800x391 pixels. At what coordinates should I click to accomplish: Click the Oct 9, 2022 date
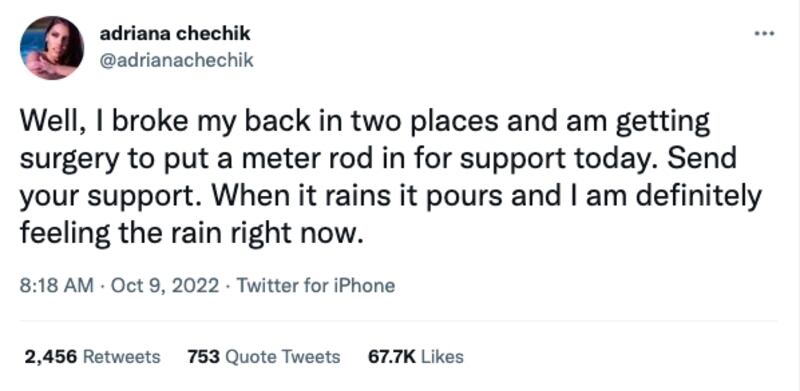(x=165, y=285)
